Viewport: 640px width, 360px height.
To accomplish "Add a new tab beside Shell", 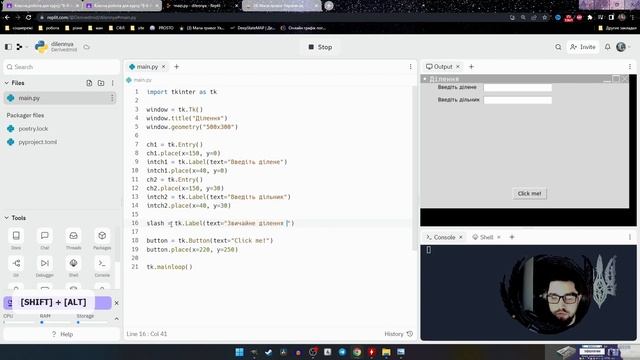I will pos(512,237).
